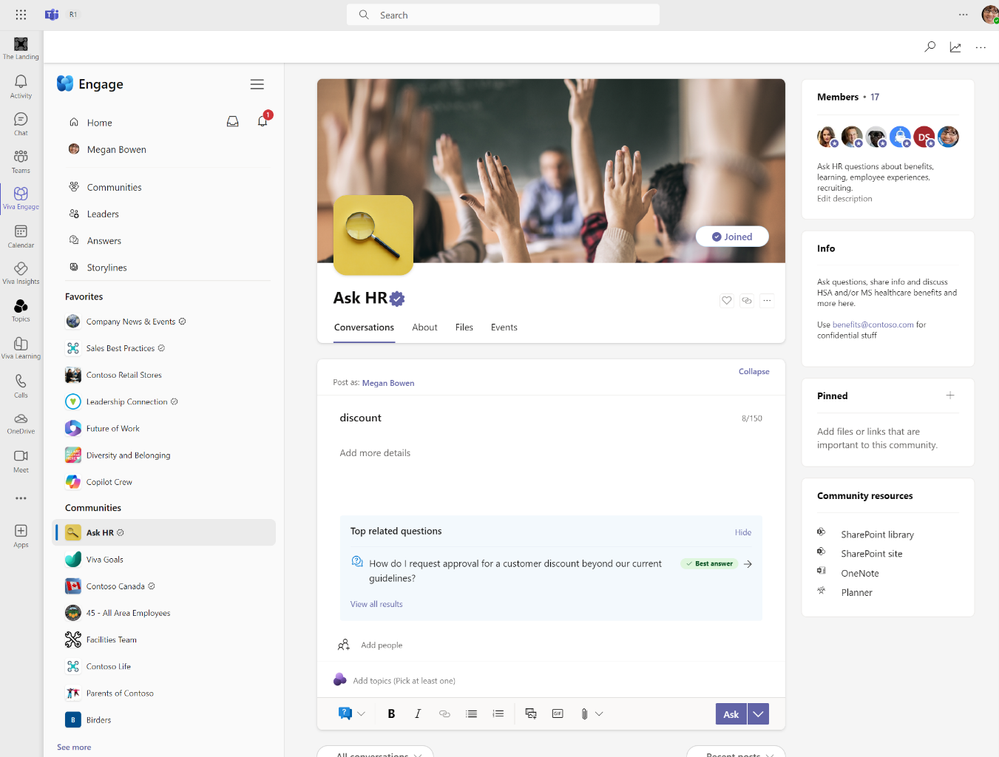Click View all results link
Screen dimensions: 999x757
click(376, 603)
